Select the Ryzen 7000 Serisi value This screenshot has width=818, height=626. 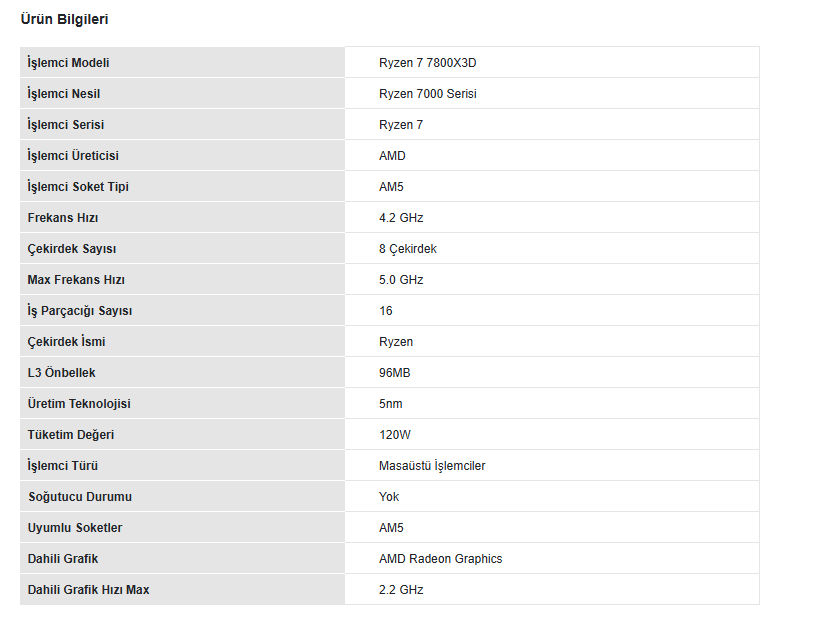[427, 94]
